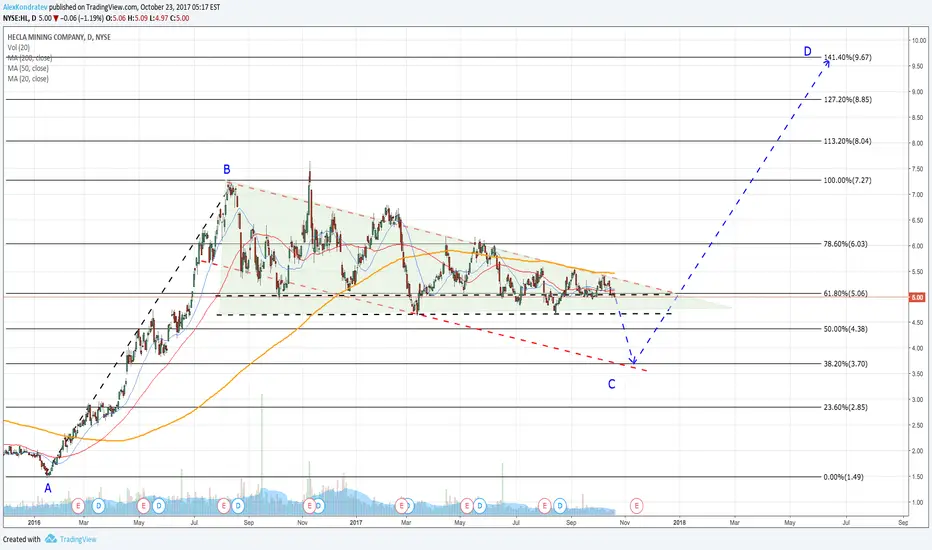Click the 2016 label on time axis
This screenshot has width=932, height=550.
click(34, 523)
